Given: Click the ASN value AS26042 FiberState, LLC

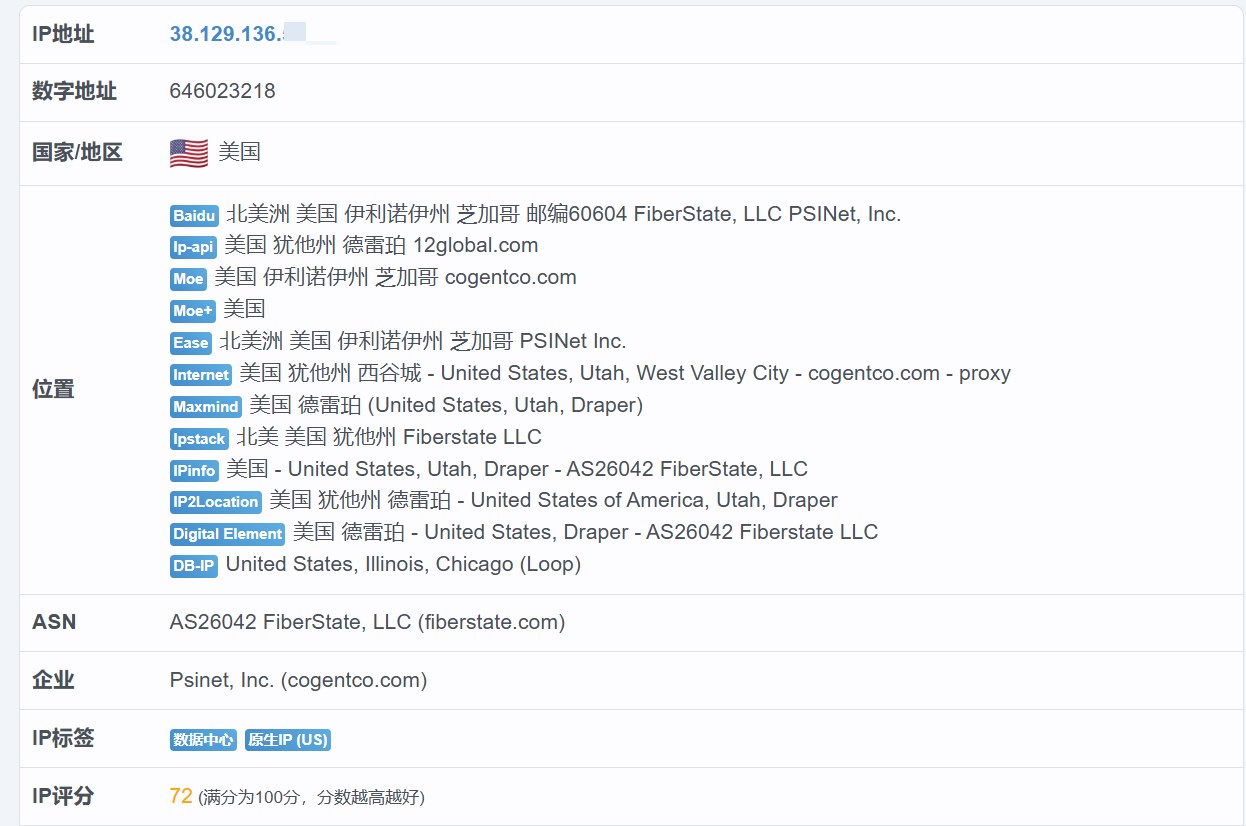Looking at the screenshot, I should tap(368, 623).
